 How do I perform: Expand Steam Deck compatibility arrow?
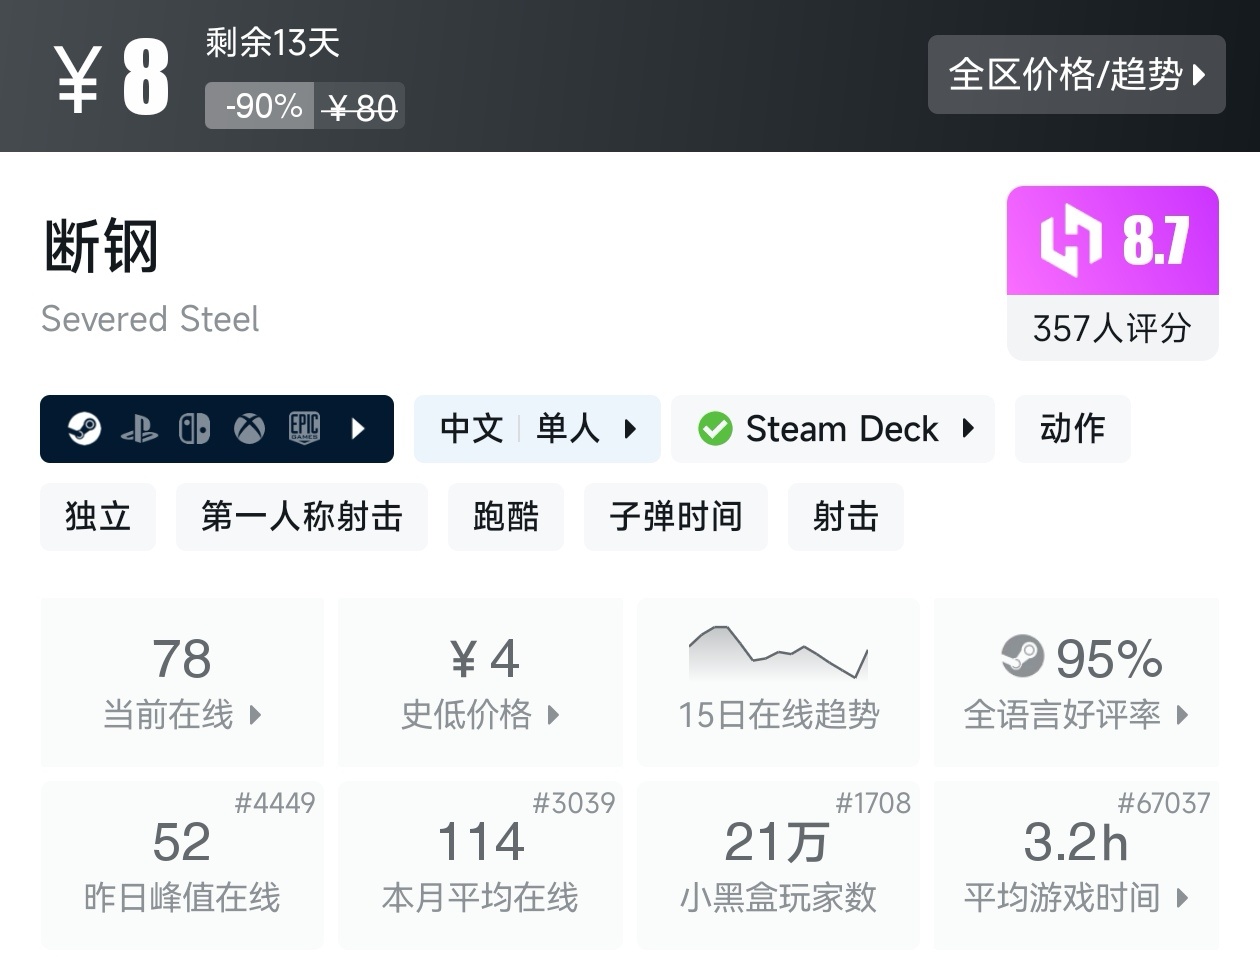click(968, 428)
